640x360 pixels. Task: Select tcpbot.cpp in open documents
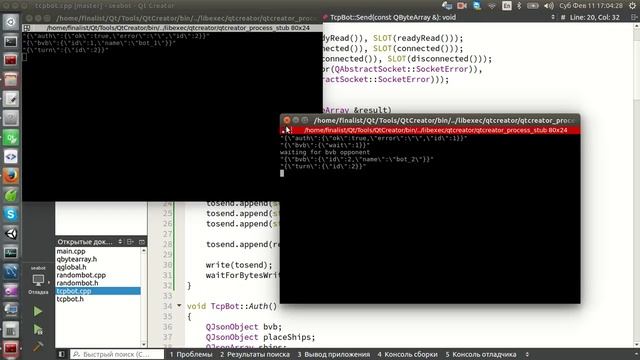point(98,291)
